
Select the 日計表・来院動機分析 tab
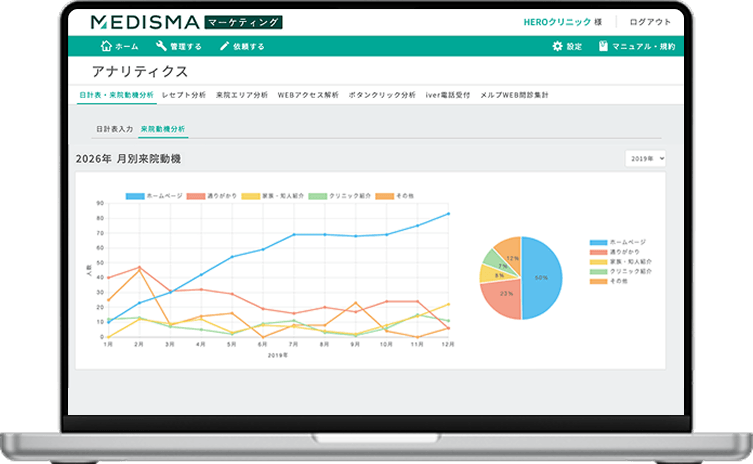tap(117, 95)
